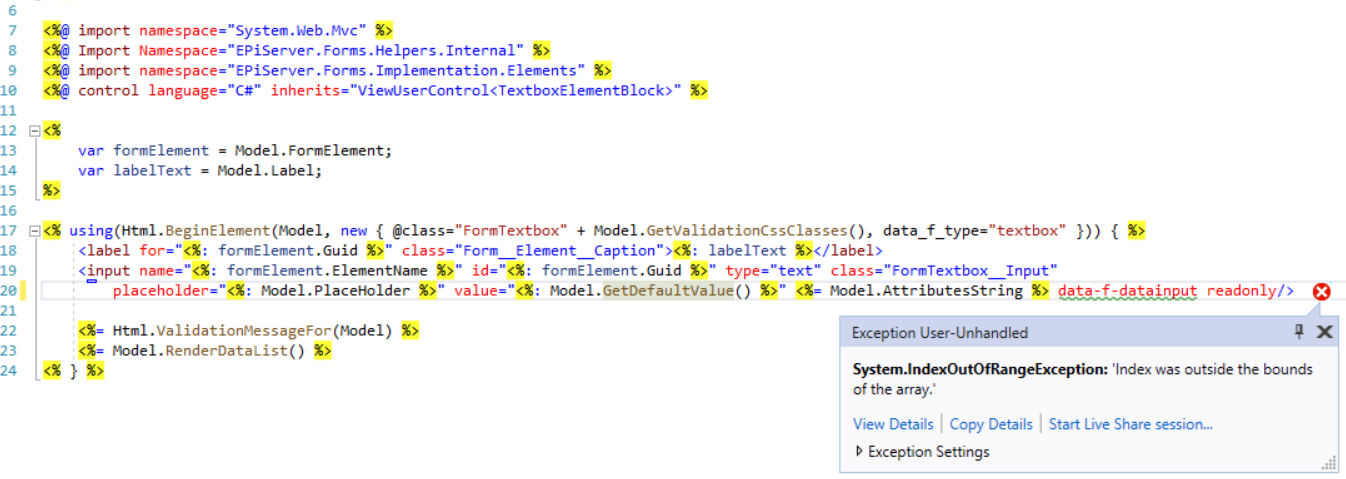The image size is (1346, 479).
Task: Click the readonly attribute on line 20
Action: tap(1240, 291)
